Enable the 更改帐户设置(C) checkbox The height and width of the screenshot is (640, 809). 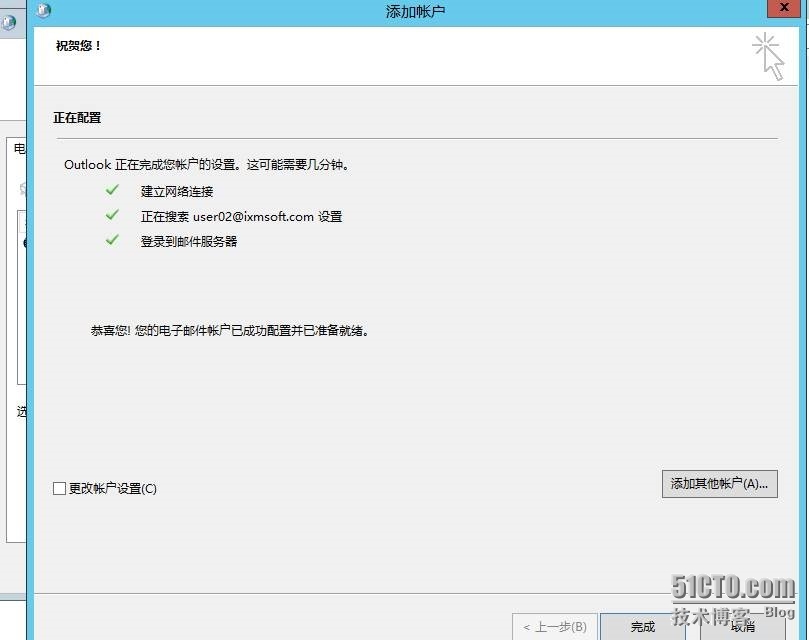click(x=59, y=488)
